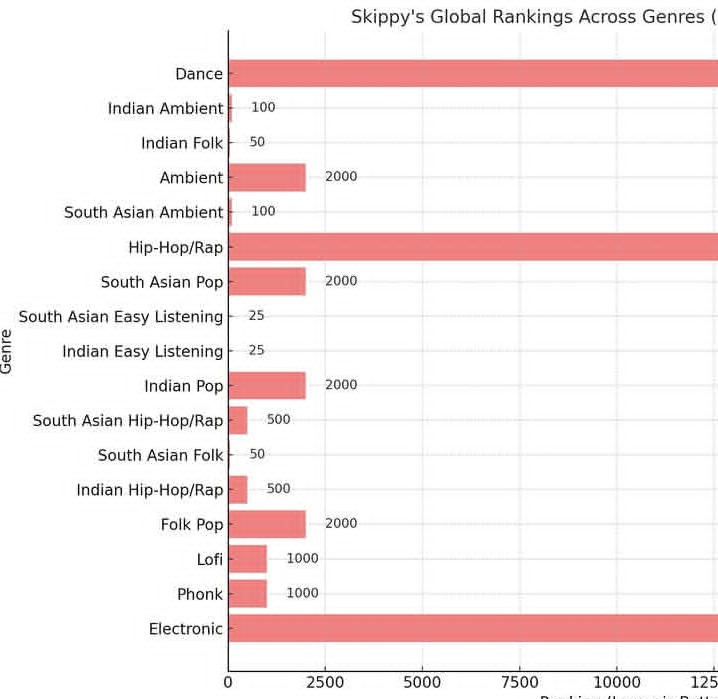Screen dimensions: 718x699
Task: Click the Genre y-axis title
Action: (x=6, y=352)
